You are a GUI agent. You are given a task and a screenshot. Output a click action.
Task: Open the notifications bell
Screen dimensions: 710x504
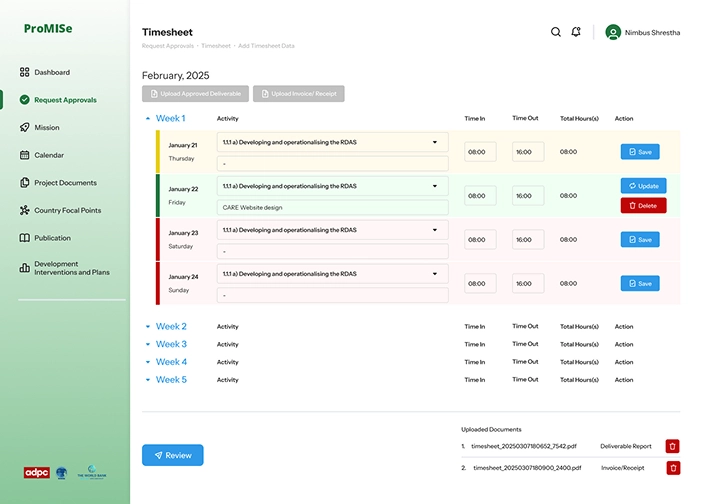pyautogui.click(x=576, y=32)
